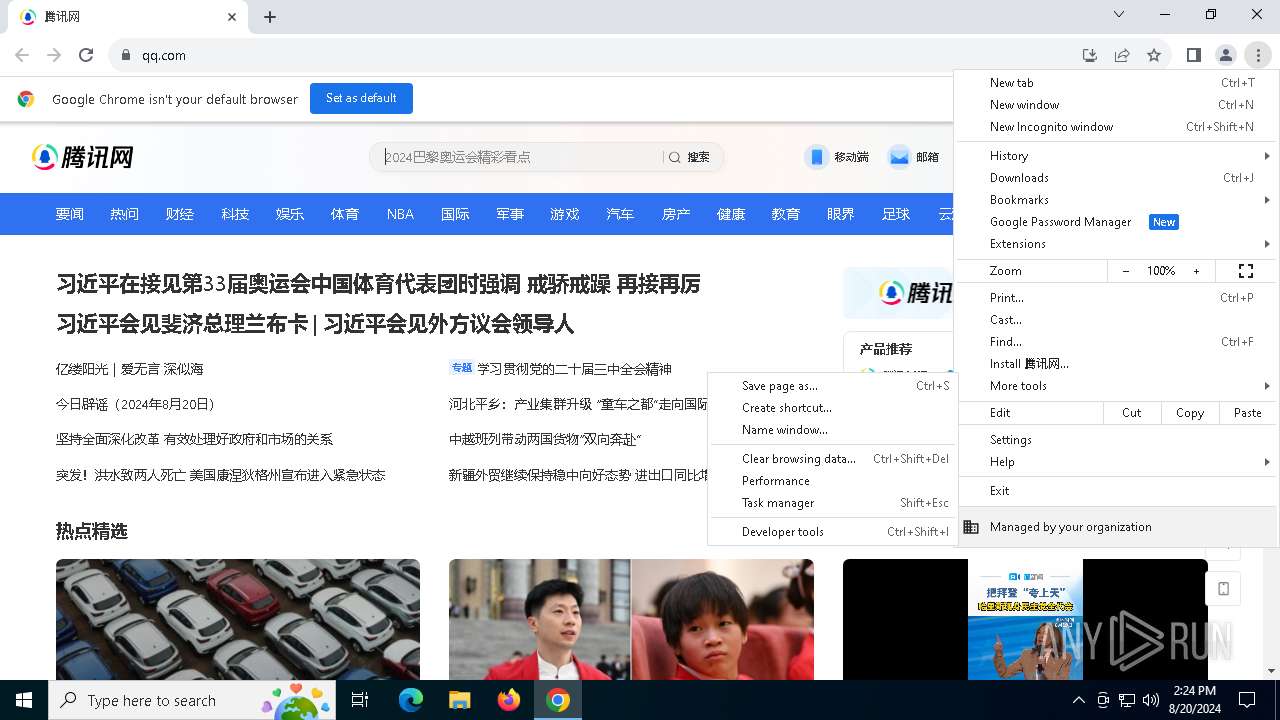Click the search magnifier 搜索 button

click(689, 157)
